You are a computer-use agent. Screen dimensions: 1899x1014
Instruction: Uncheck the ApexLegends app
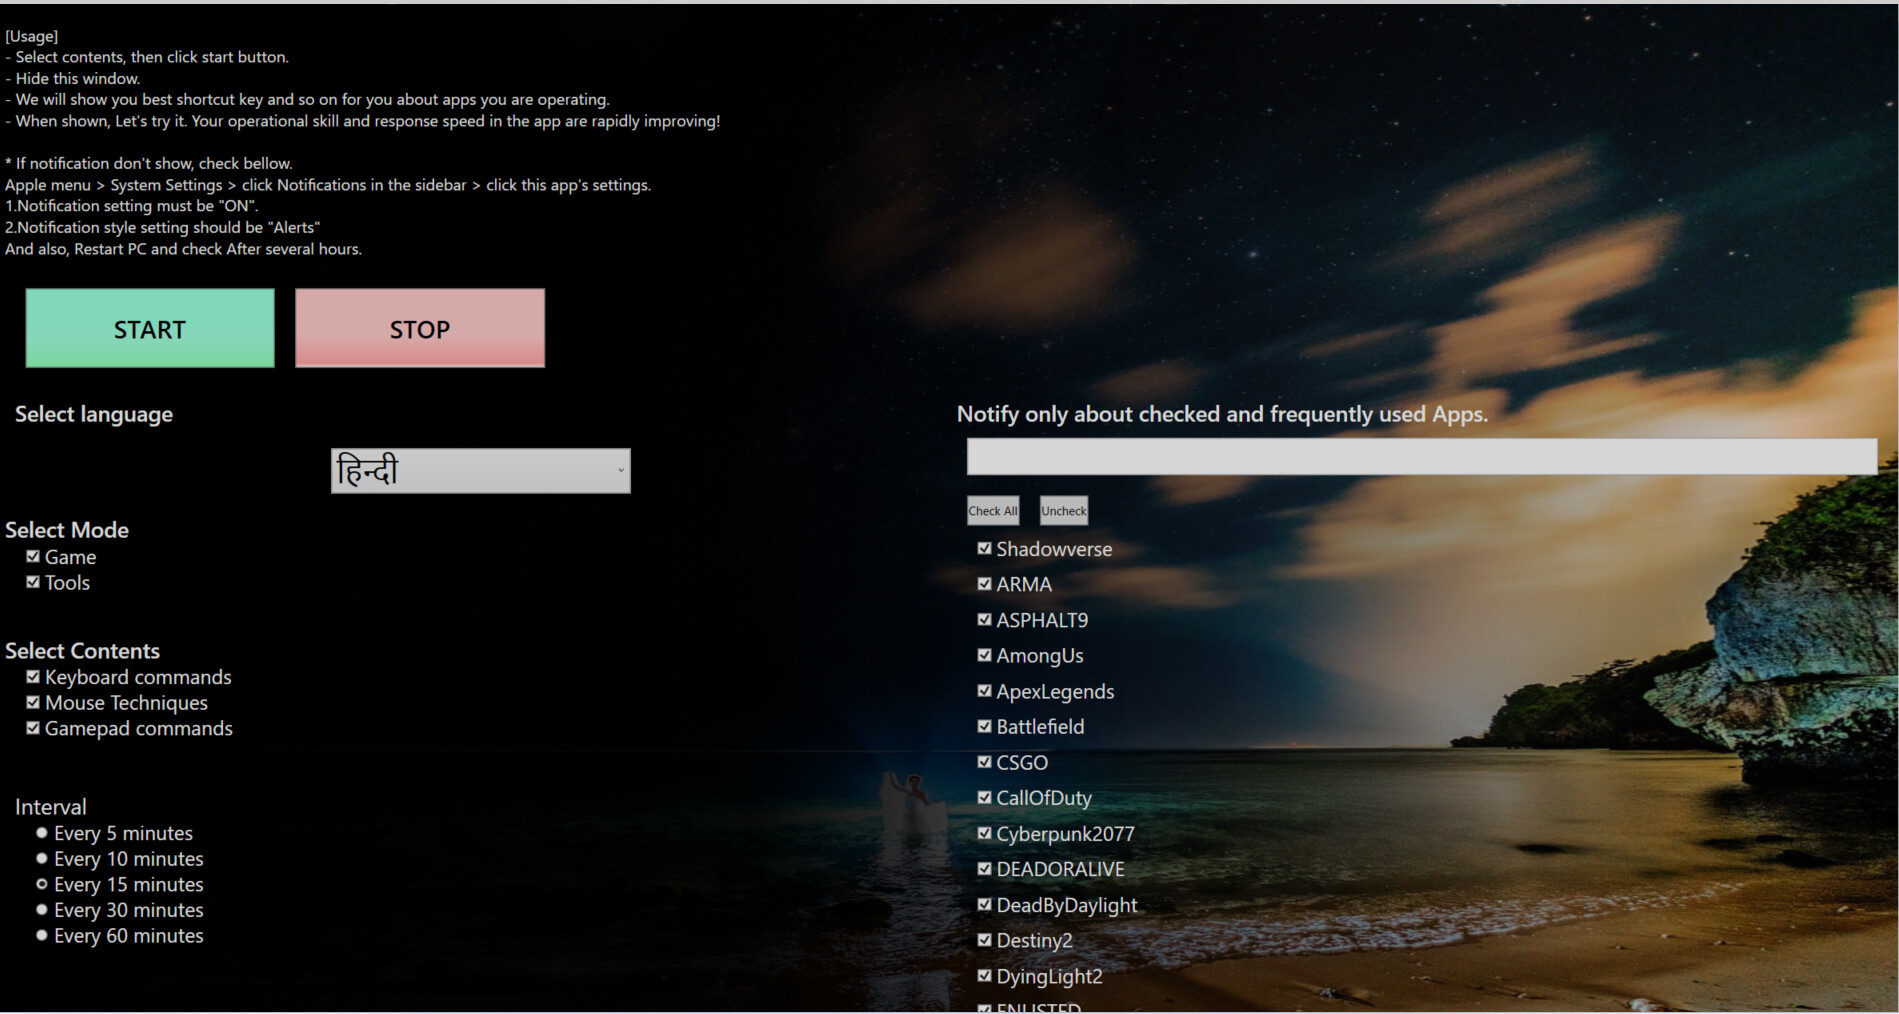(x=983, y=690)
